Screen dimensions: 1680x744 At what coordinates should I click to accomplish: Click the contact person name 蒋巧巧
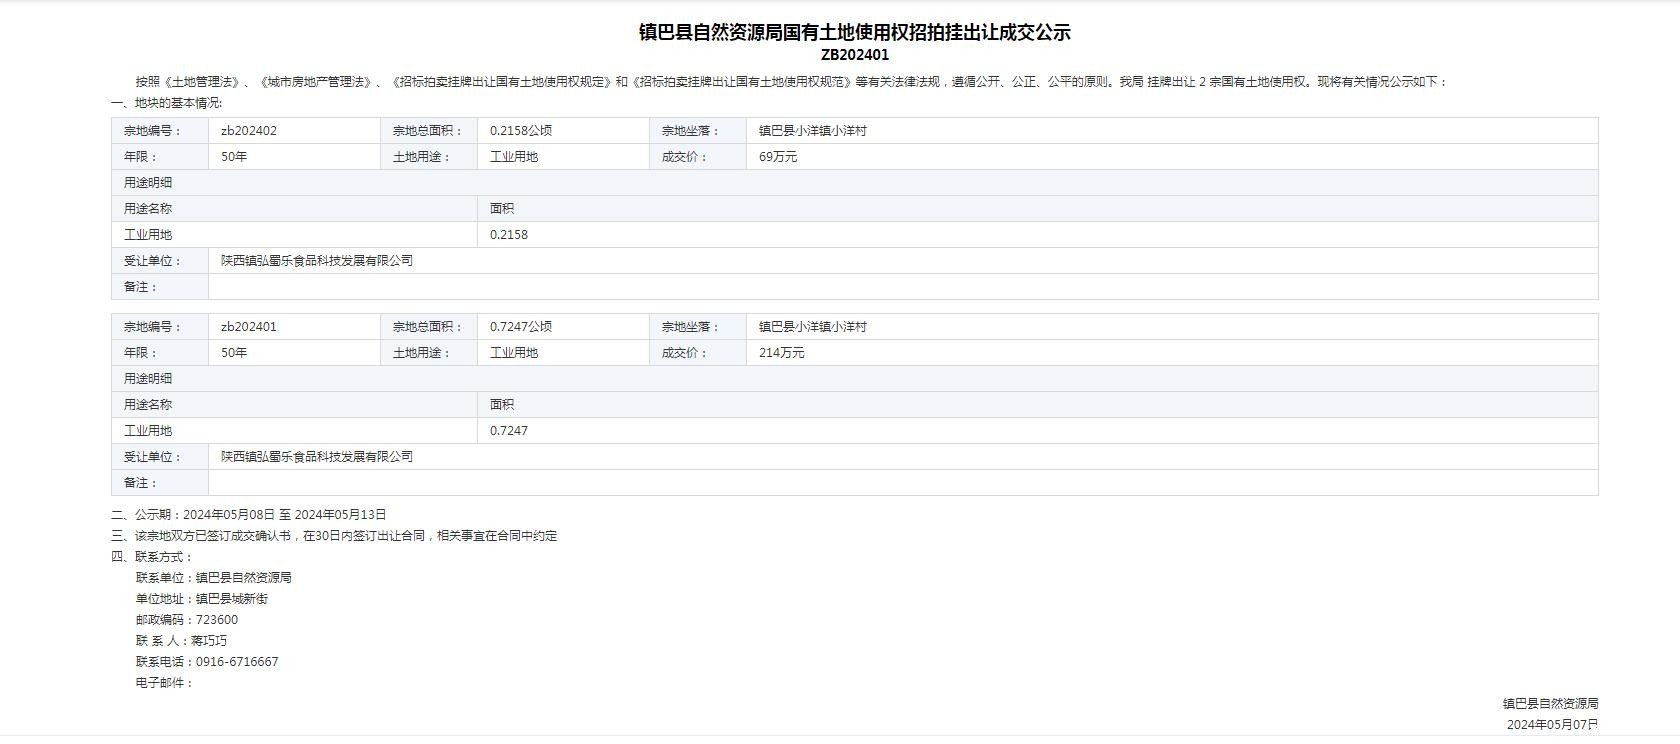pos(209,641)
